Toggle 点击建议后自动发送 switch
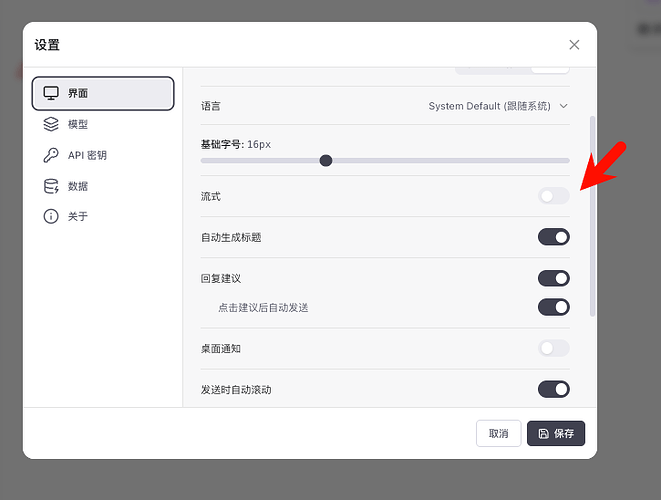The height and width of the screenshot is (500, 661). 554,307
